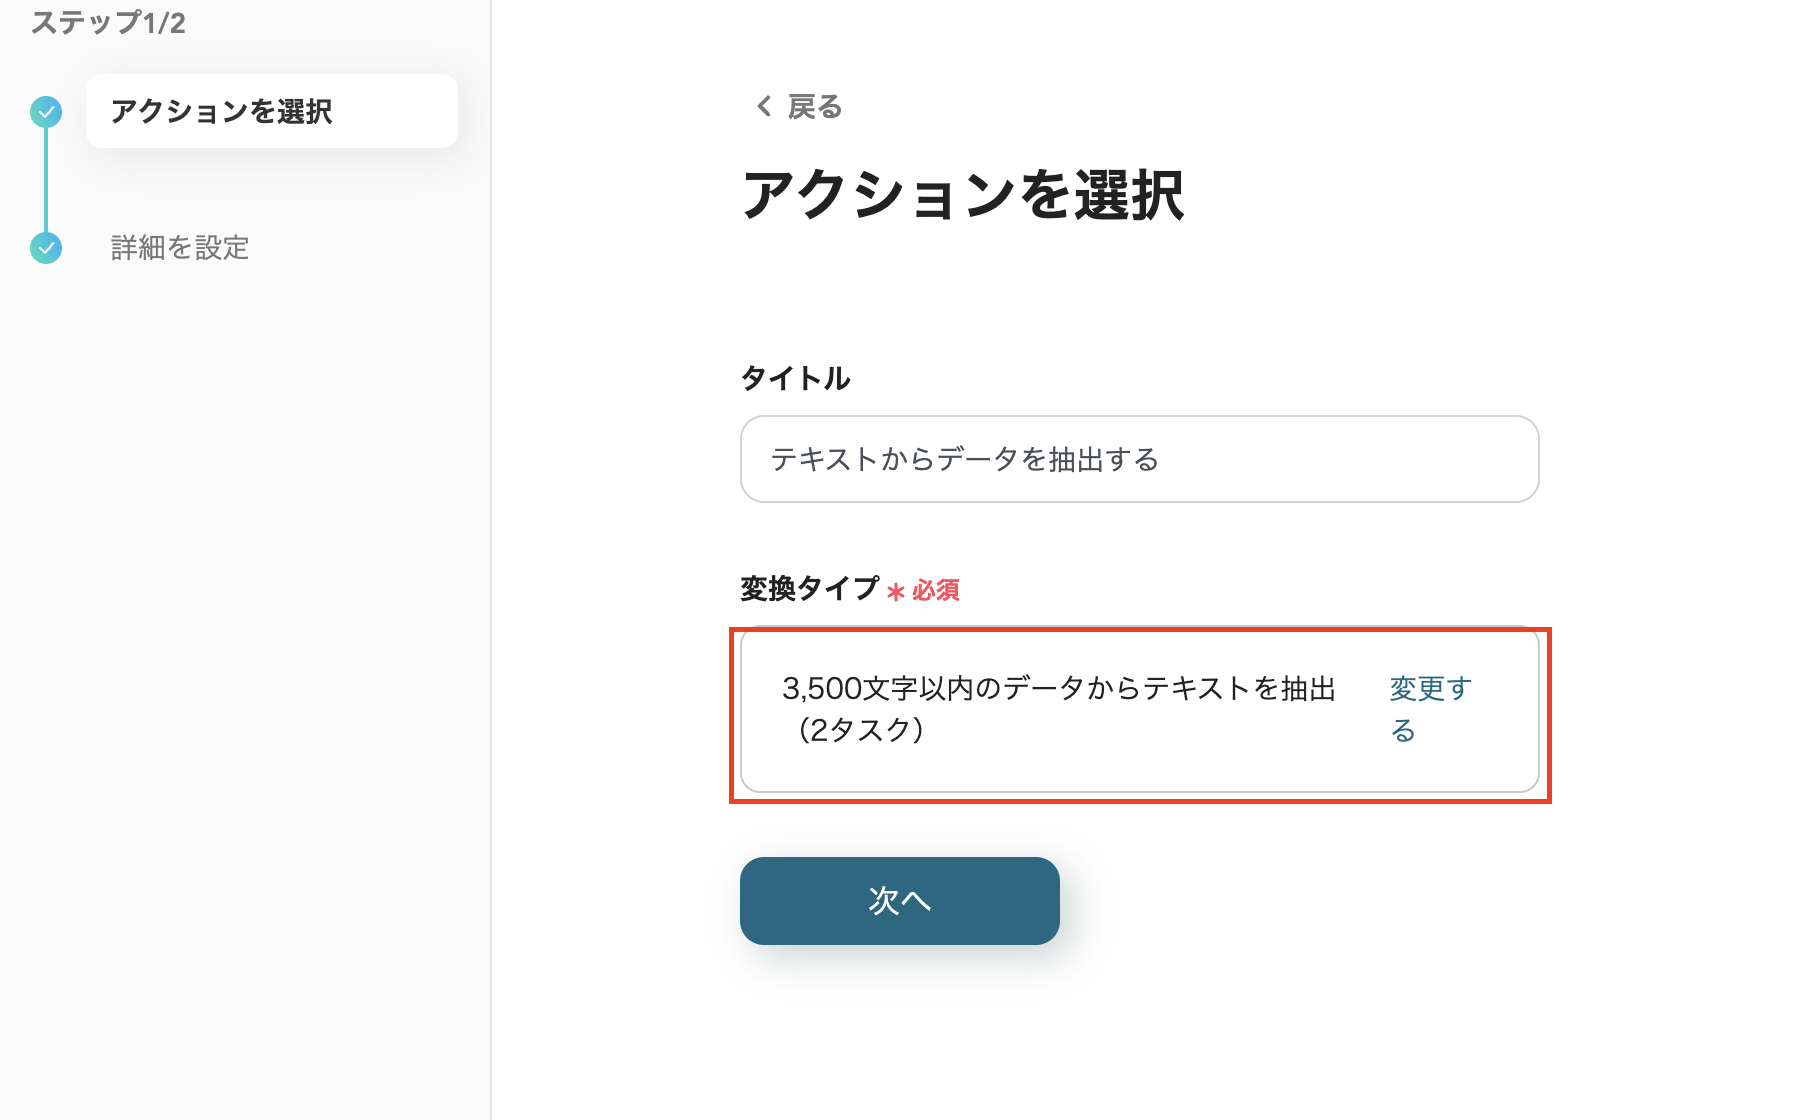
Task: Click the red 必須 required marker
Action: tap(936, 590)
